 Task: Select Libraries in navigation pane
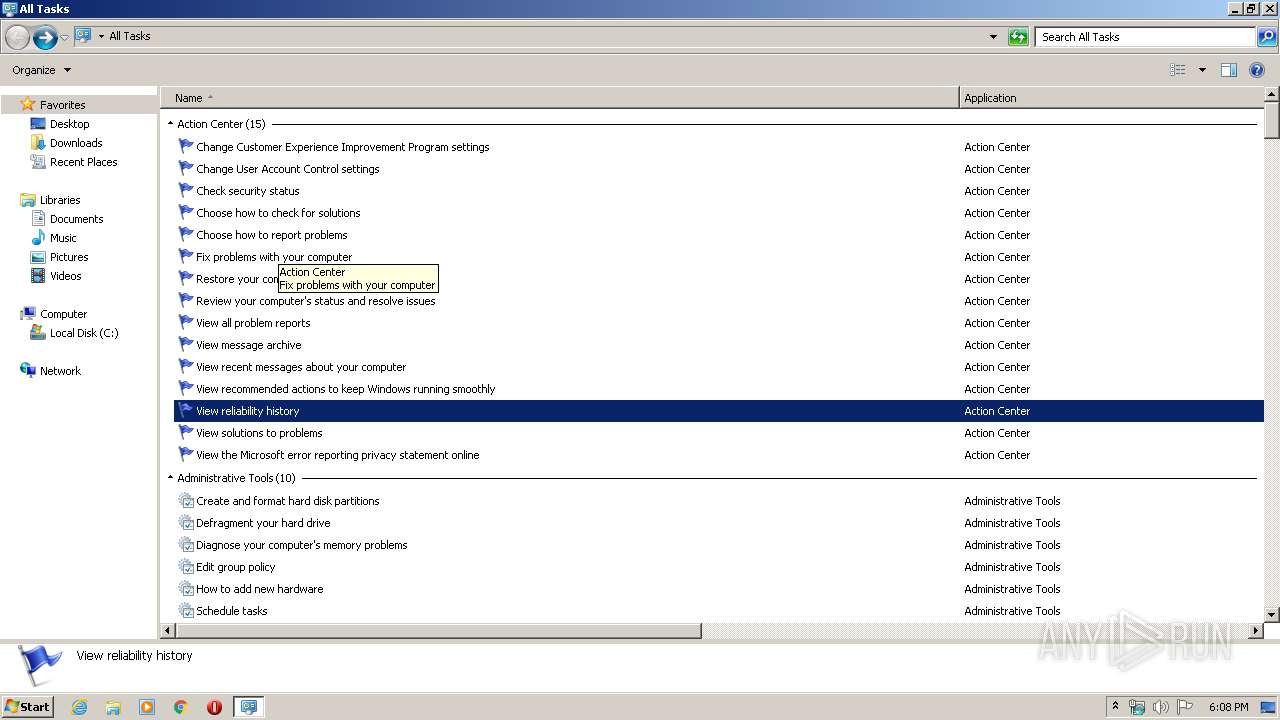coord(60,200)
